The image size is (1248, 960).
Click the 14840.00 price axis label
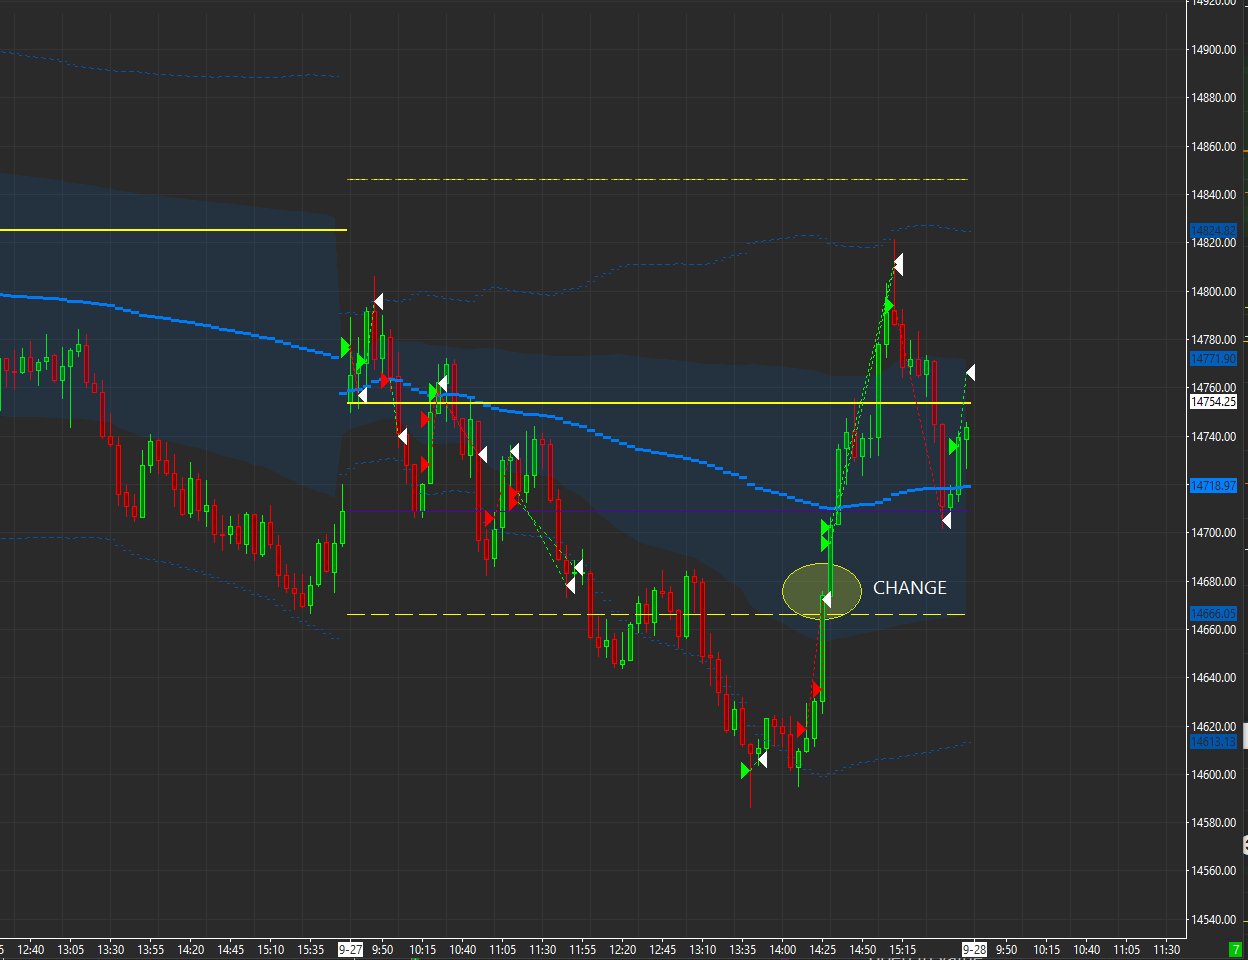[1213, 195]
